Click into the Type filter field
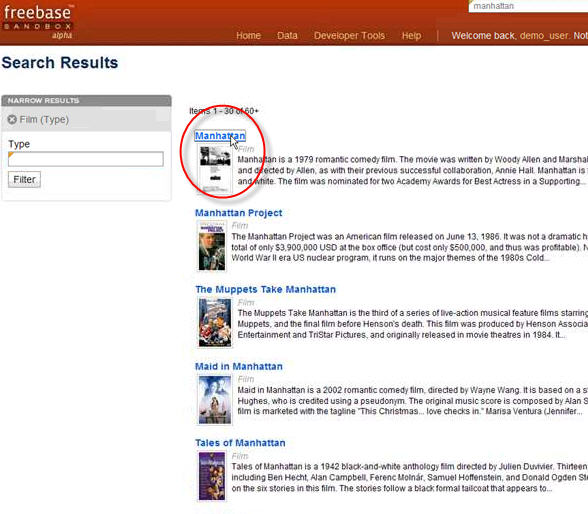Image resolution: width=588 pixels, height=514 pixels. click(86, 159)
